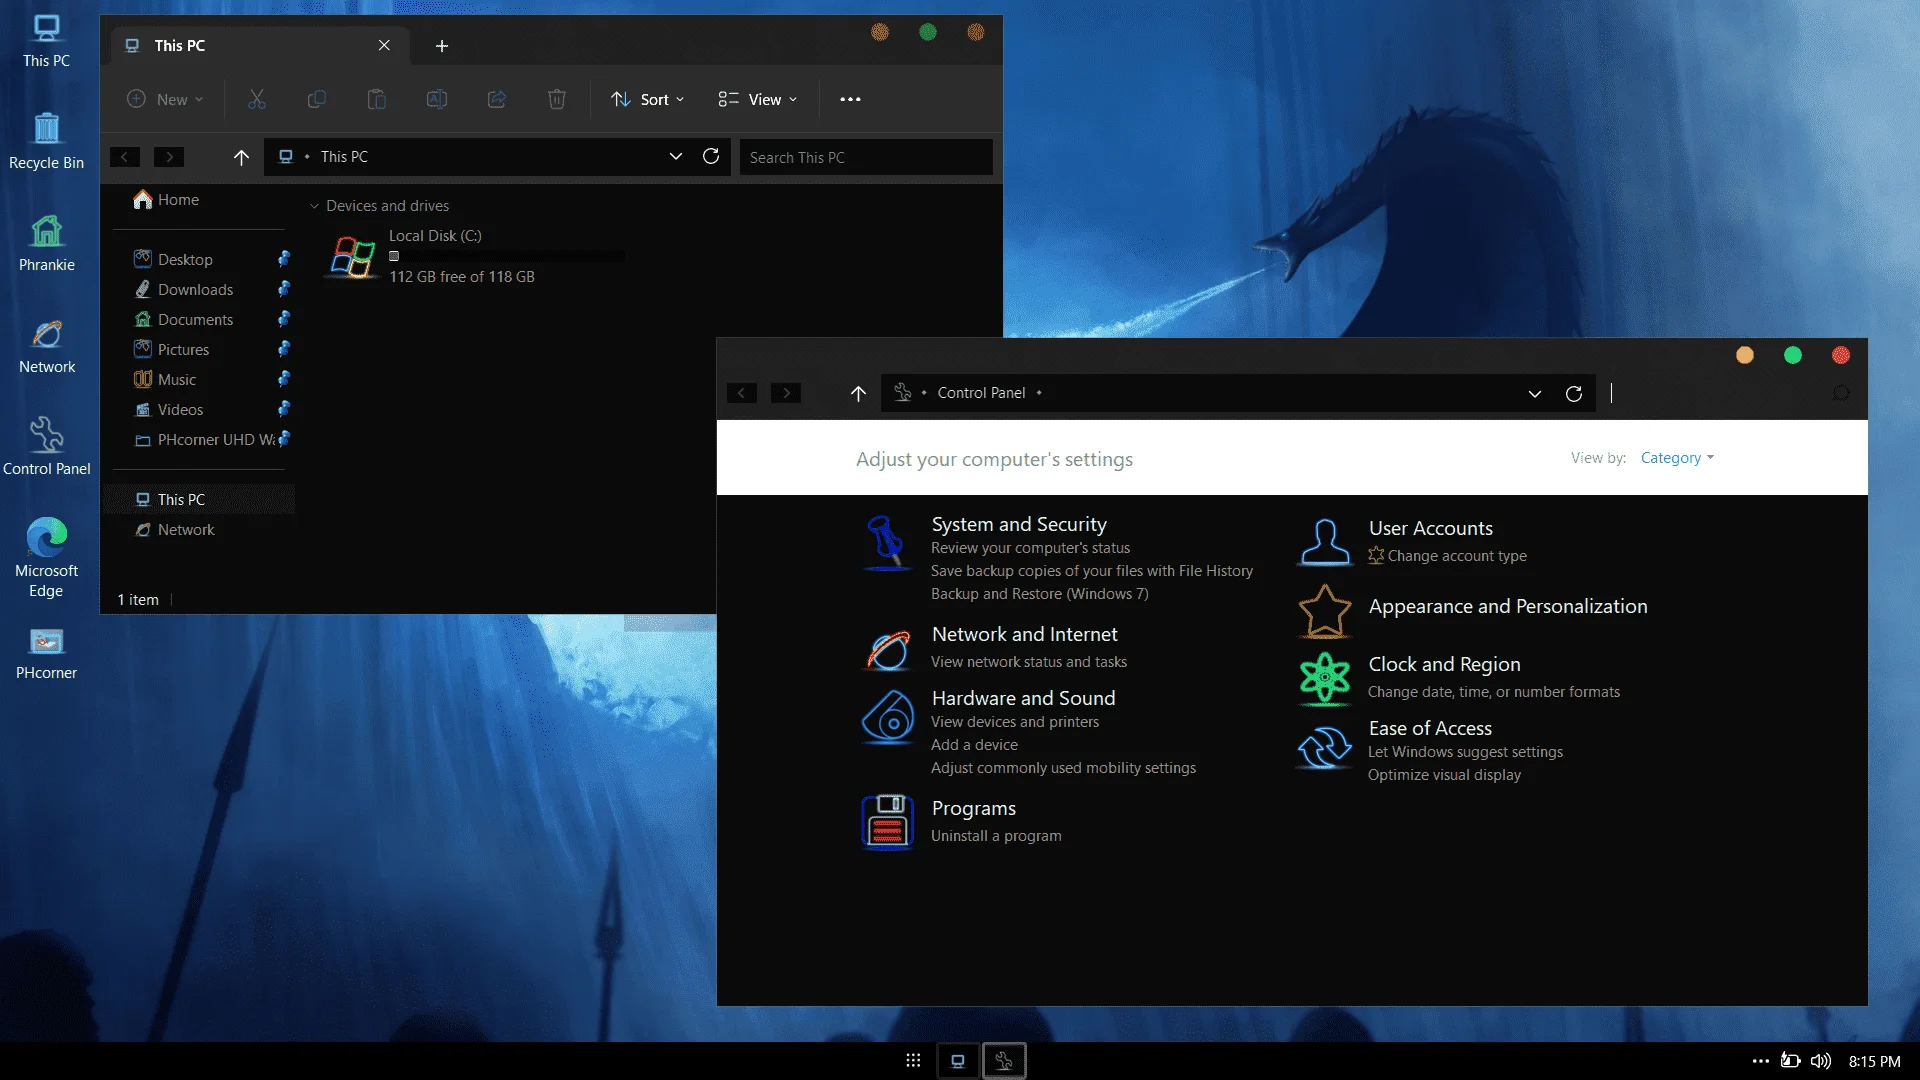1920x1080 pixels.
Task: Click the Back arrow in Control Panel window
Action: [741, 393]
